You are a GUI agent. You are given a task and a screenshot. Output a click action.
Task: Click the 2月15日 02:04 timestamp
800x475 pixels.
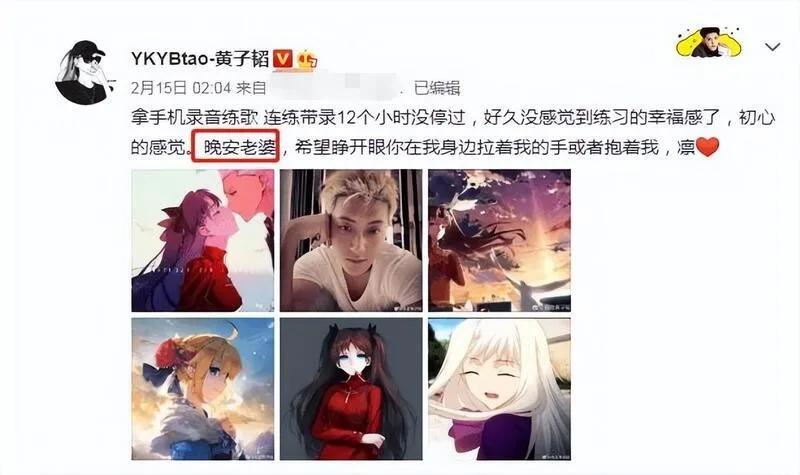[x=181, y=88]
